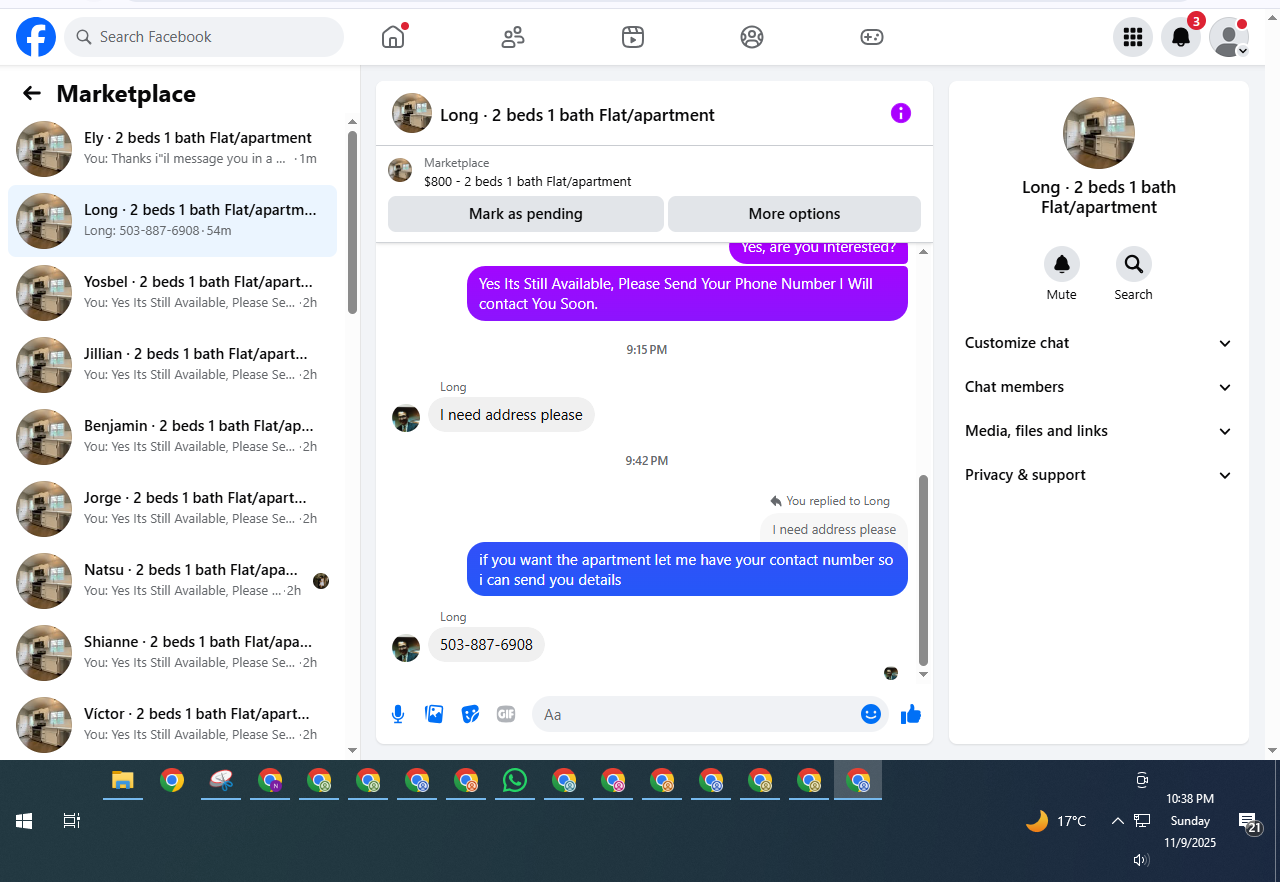Open the Yosbel apartment conversation
Image resolution: width=1280 pixels, height=882 pixels.
(172, 293)
